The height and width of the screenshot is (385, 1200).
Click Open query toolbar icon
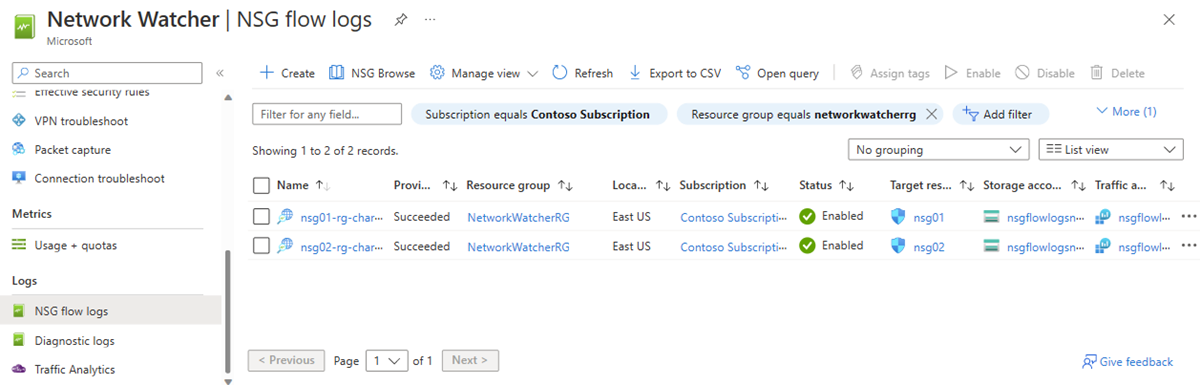(742, 73)
